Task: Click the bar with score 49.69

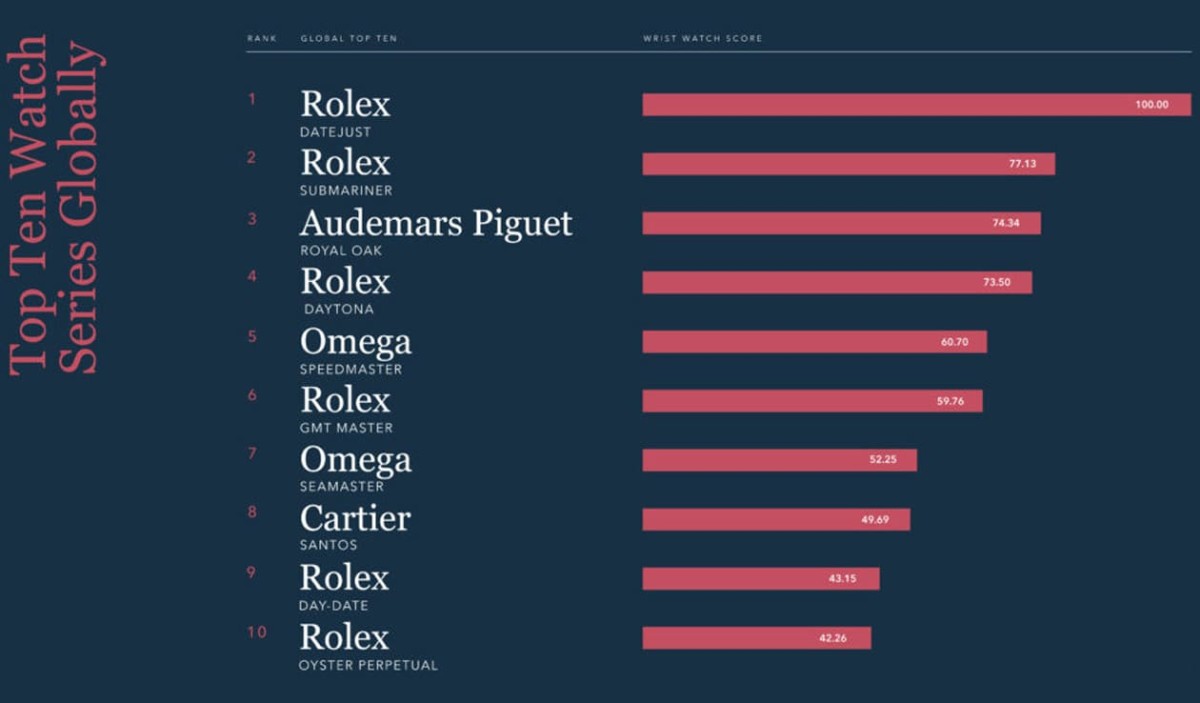Action: click(776, 519)
